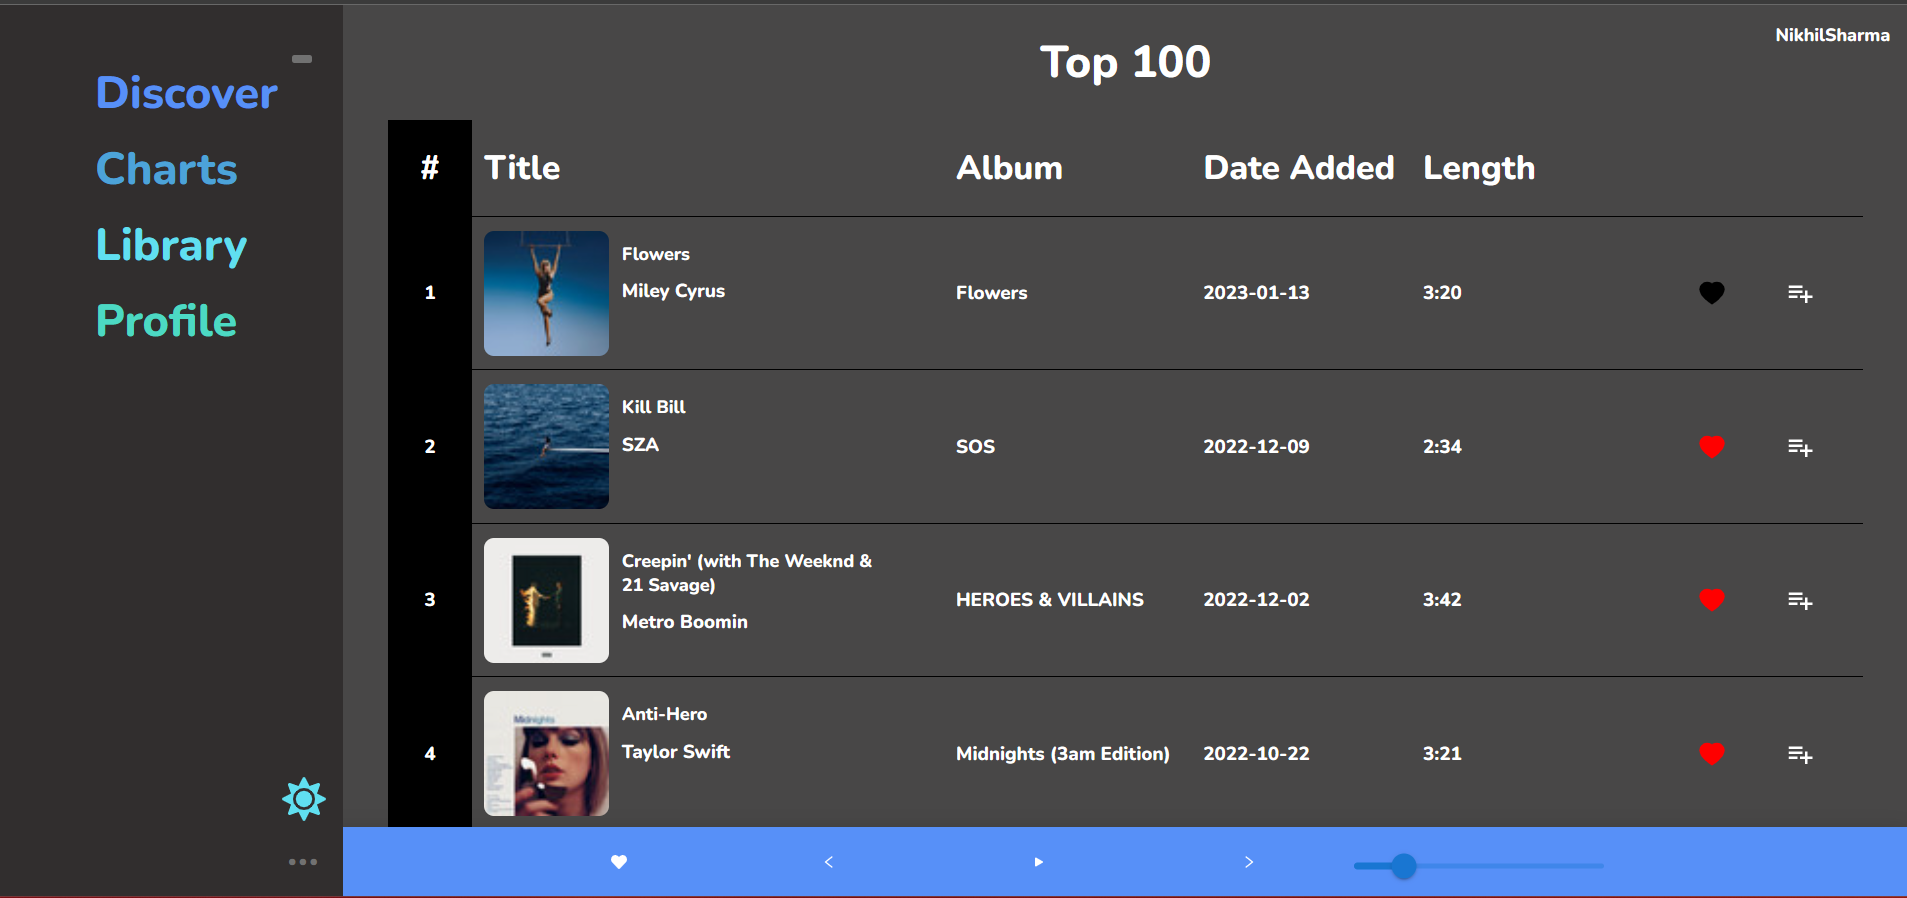
Task: Click the Kill Bill song title
Action: [x=654, y=407]
